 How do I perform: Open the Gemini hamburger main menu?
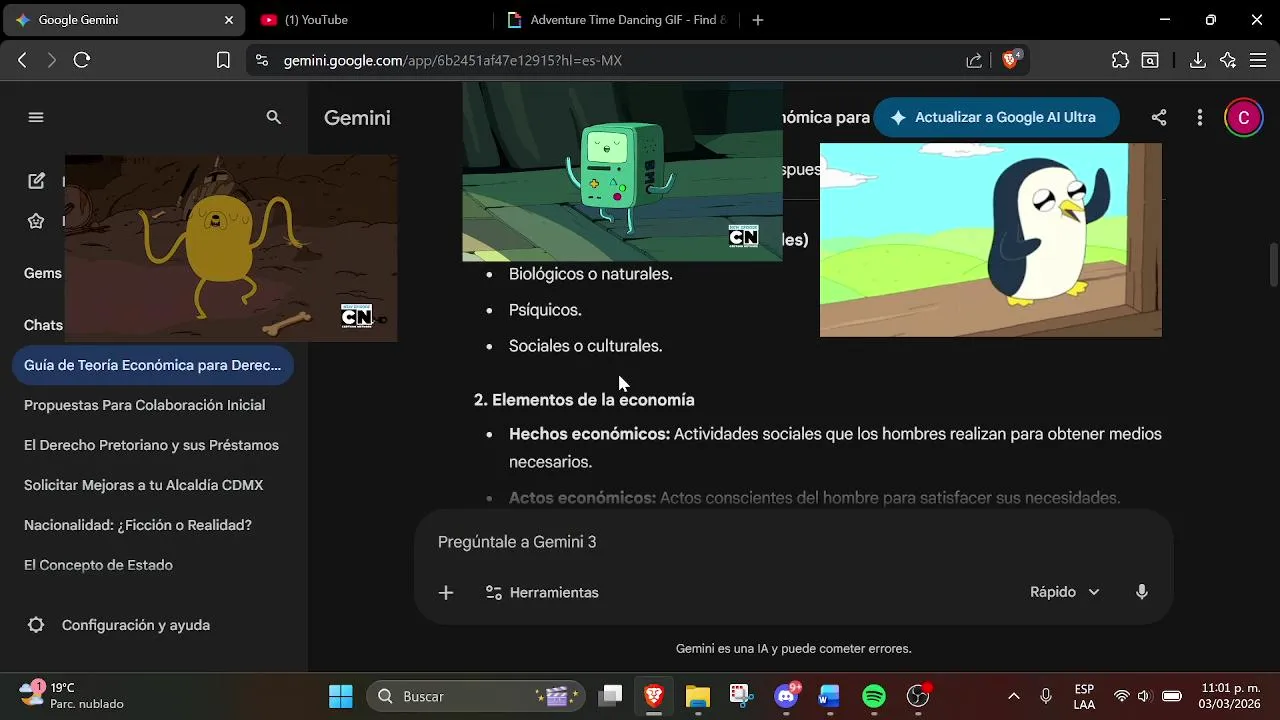(36, 117)
